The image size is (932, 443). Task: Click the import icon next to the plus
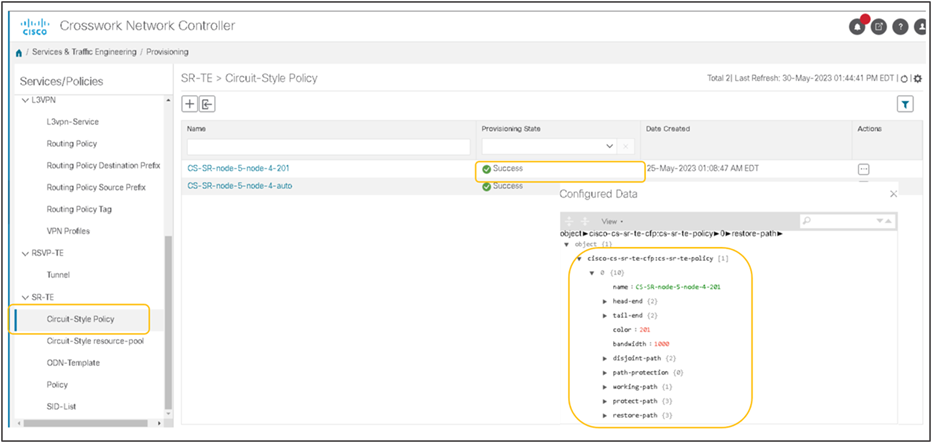207,104
